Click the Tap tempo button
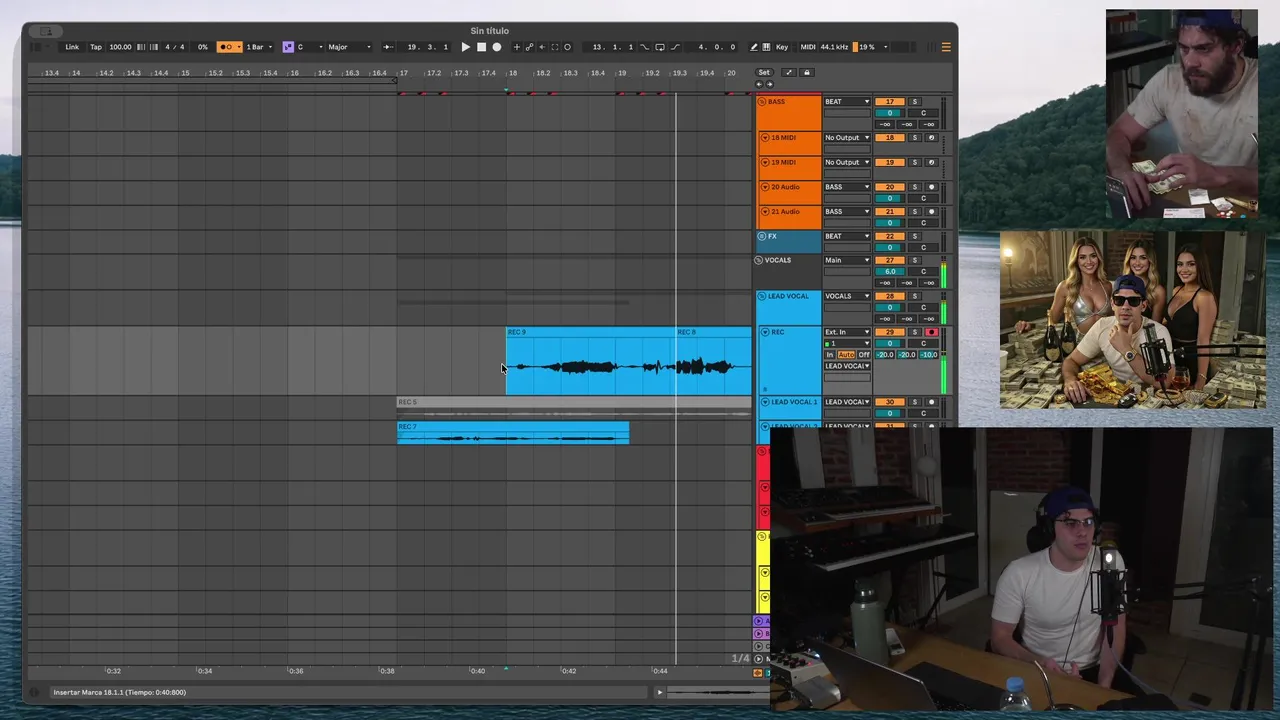Image resolution: width=1280 pixels, height=720 pixels. [x=96, y=47]
